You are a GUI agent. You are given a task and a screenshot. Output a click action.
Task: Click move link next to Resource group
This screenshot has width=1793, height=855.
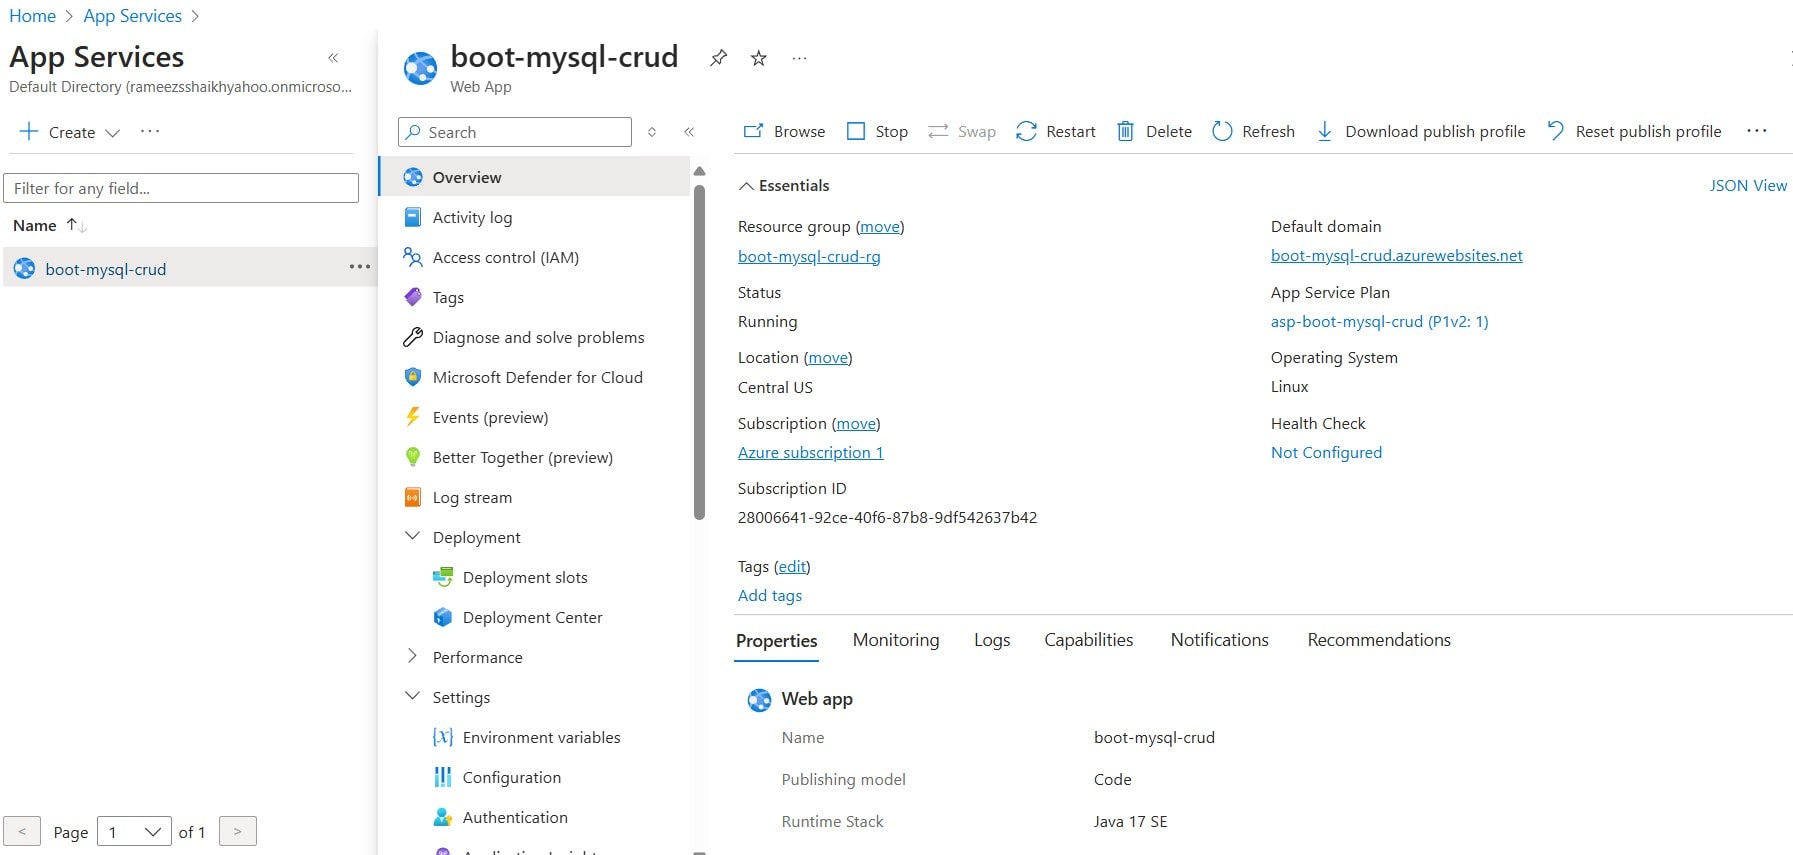click(880, 227)
